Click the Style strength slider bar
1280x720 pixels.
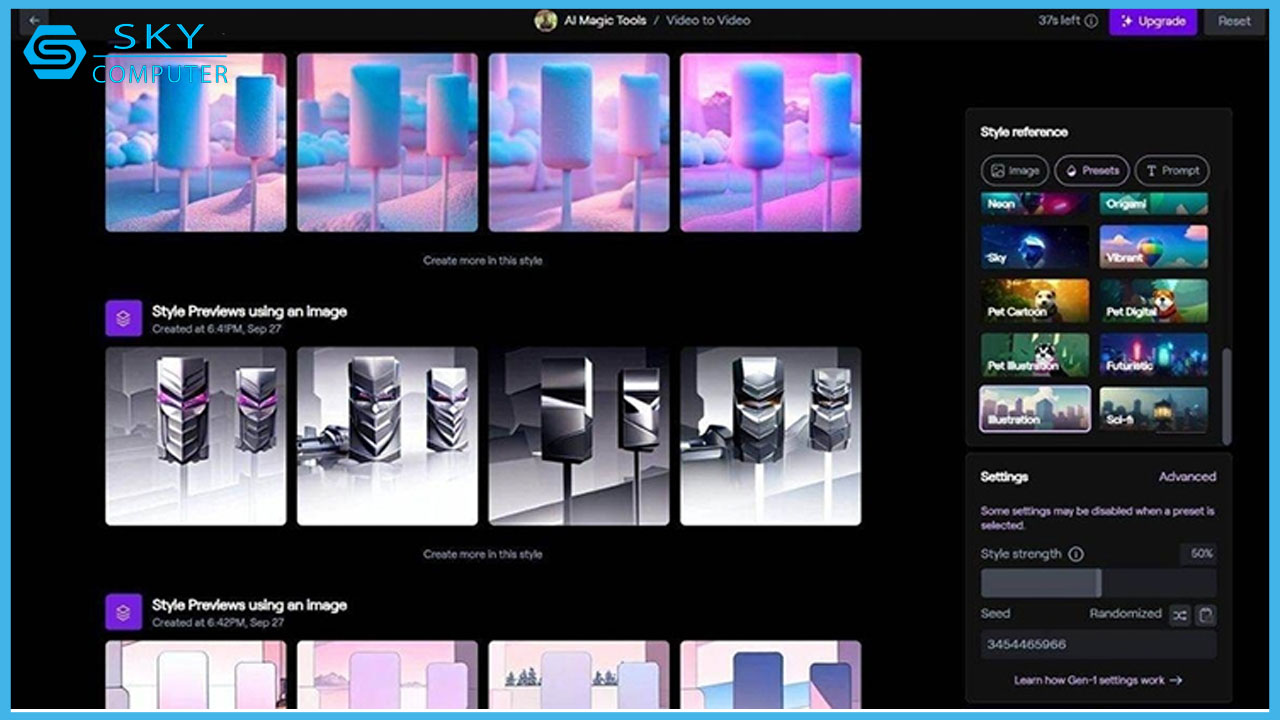coord(1098,583)
